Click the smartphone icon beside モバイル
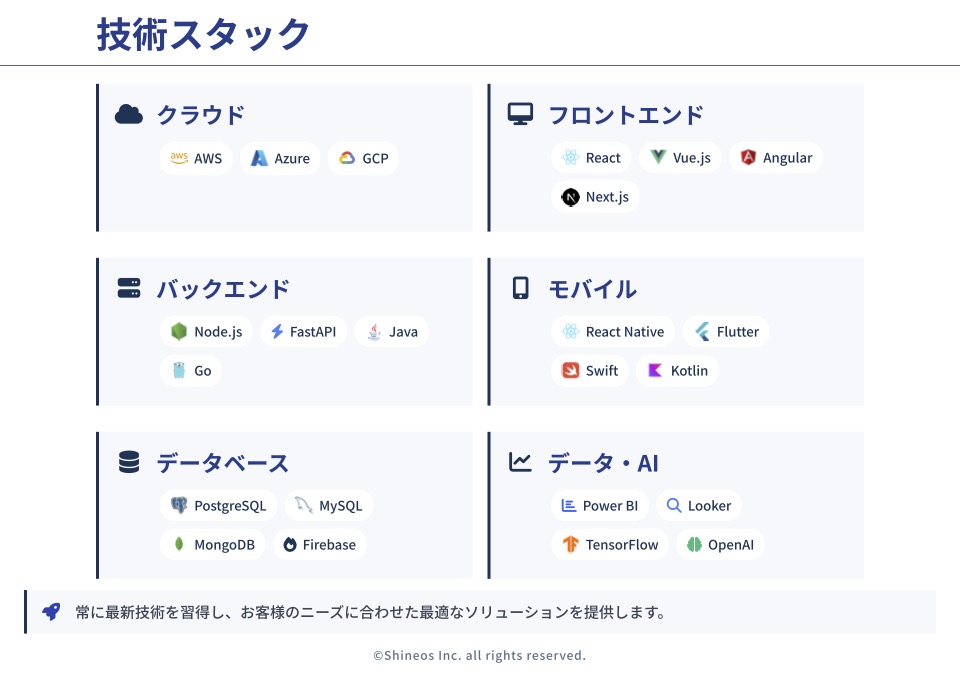The width and height of the screenshot is (960, 679). (520, 289)
